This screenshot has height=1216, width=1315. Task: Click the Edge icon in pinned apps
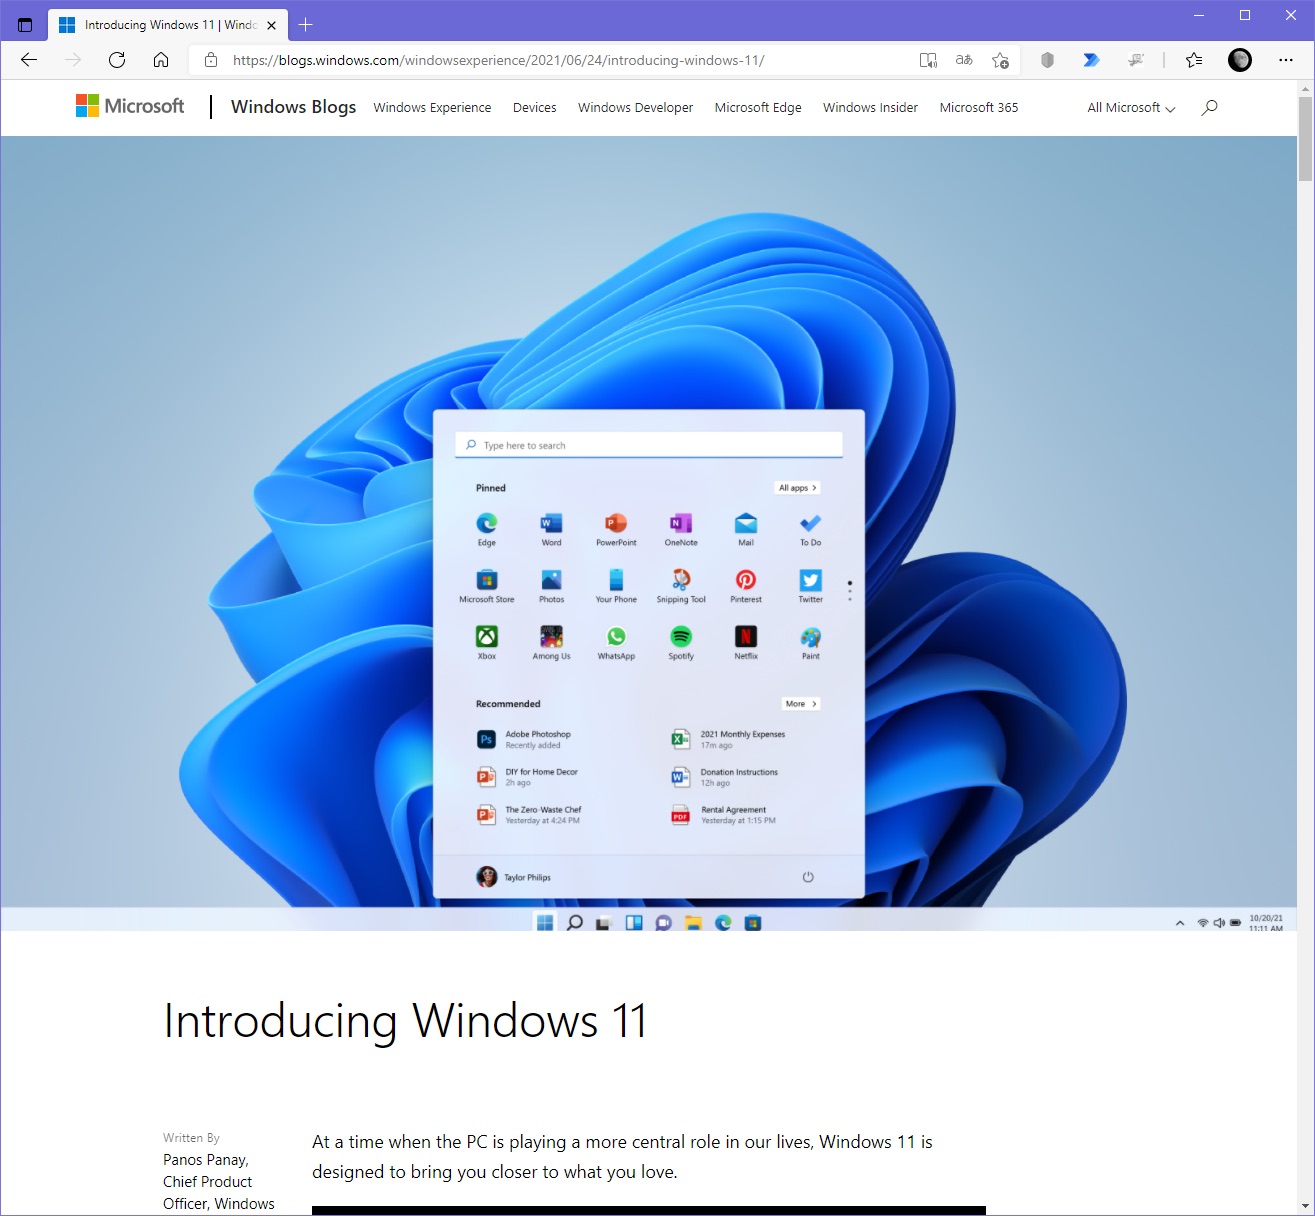click(487, 523)
